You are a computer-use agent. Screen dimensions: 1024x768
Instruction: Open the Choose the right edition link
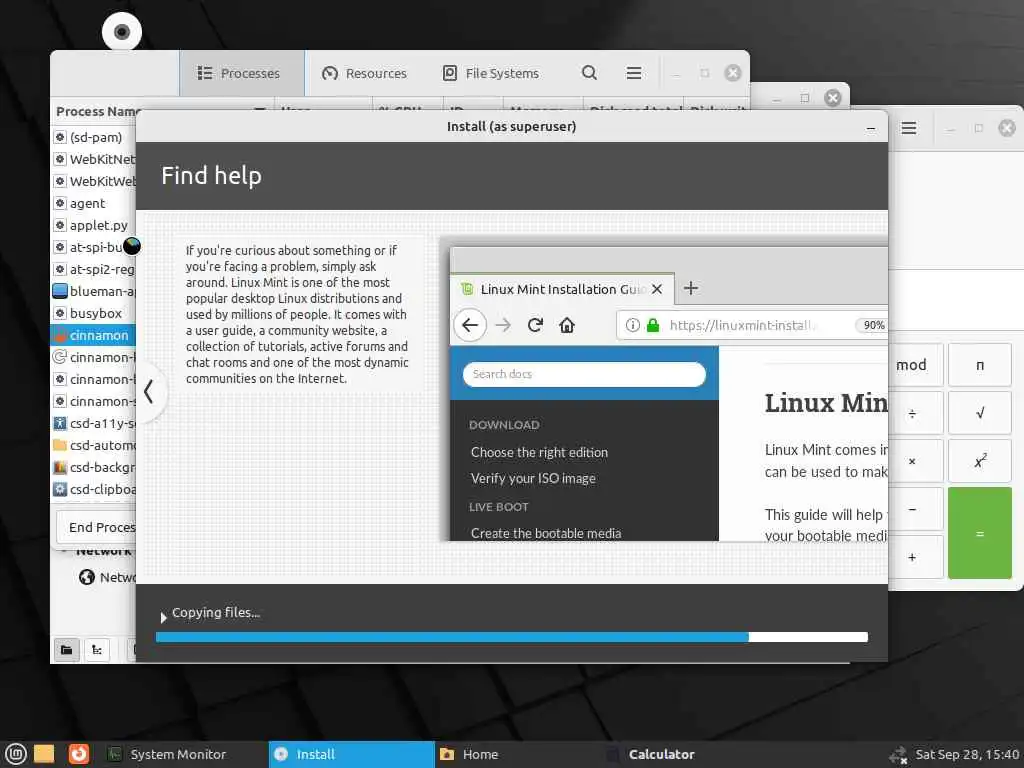tap(539, 453)
